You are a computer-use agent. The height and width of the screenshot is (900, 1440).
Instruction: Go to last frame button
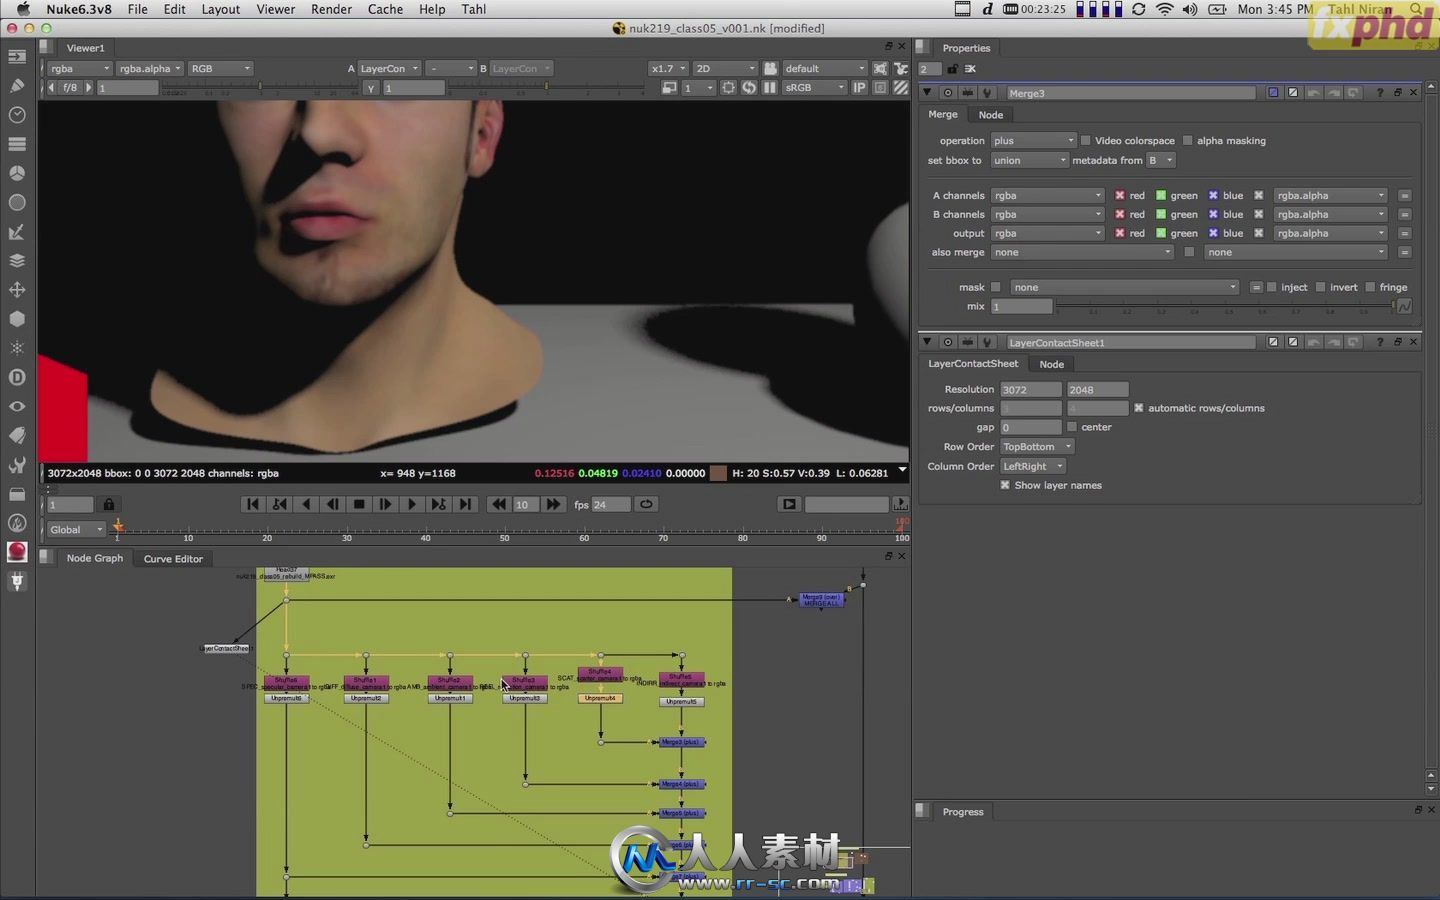click(465, 505)
